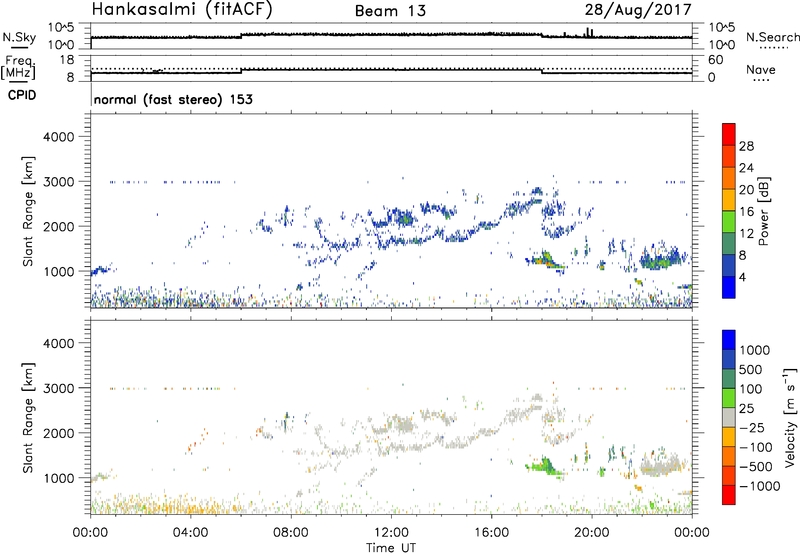Click the N.Search legend label

pos(772,37)
